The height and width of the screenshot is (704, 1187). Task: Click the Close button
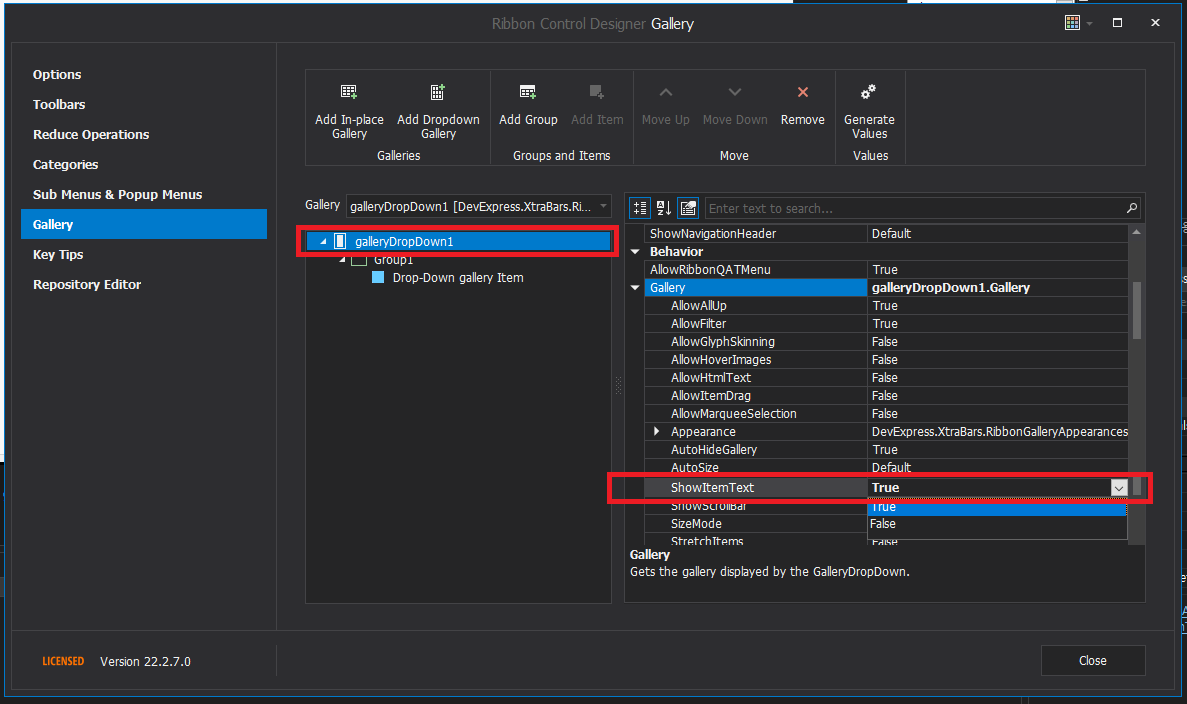tap(1092, 661)
